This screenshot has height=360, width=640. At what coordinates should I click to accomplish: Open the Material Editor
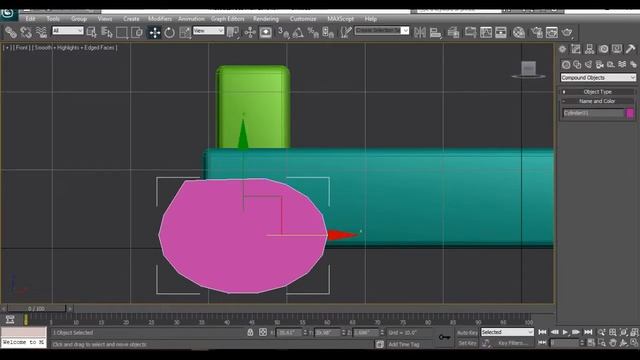click(x=519, y=32)
